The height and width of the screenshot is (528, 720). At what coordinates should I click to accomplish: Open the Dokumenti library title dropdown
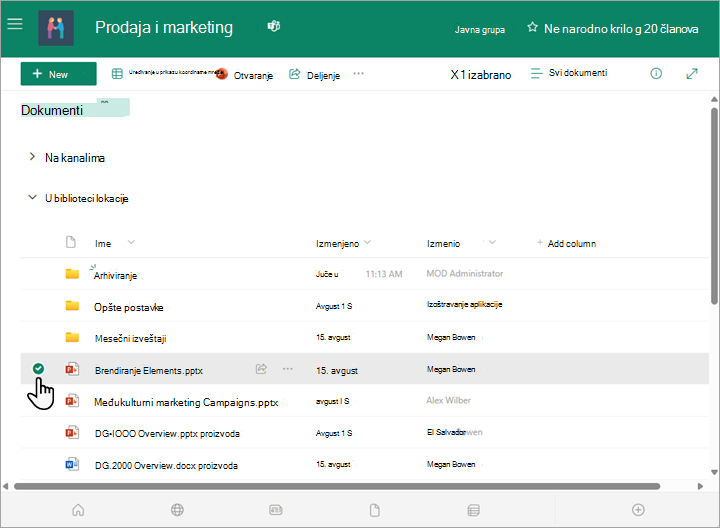coord(105,103)
